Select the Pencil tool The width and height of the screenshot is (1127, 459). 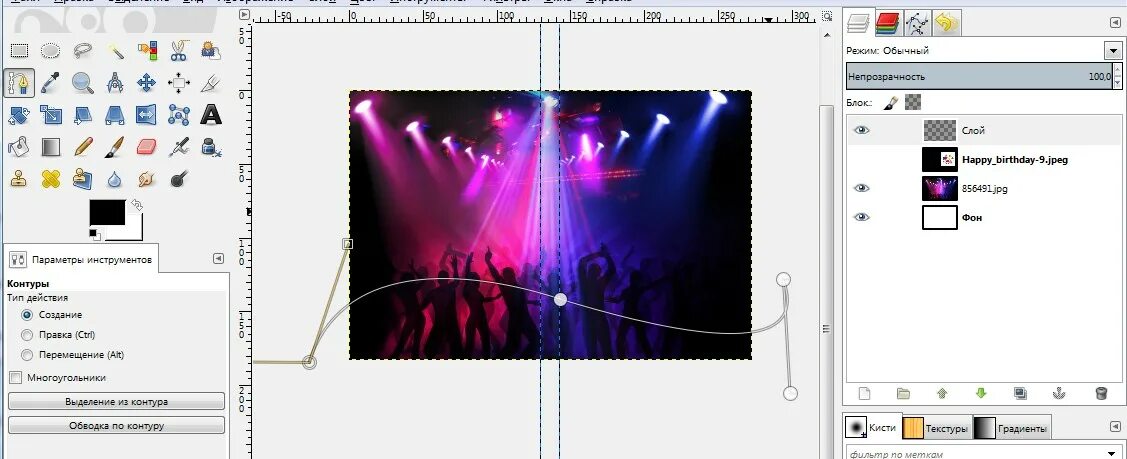pos(83,147)
